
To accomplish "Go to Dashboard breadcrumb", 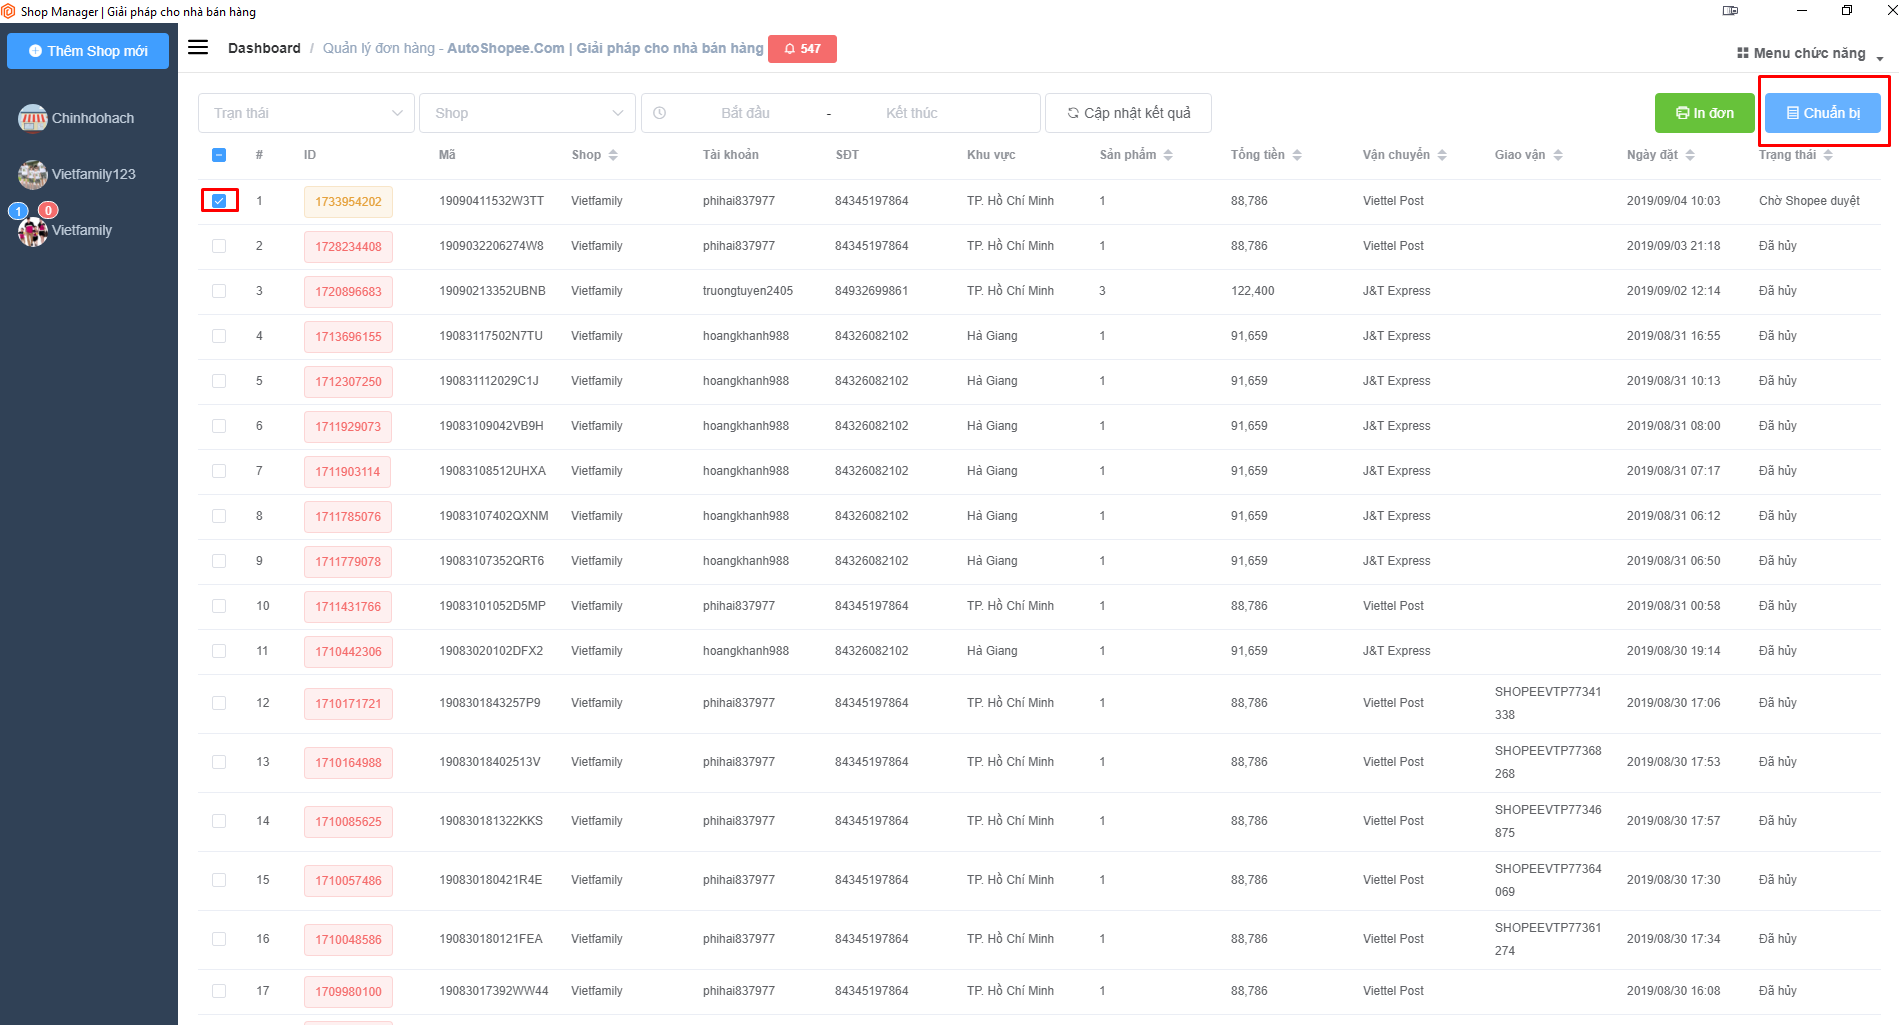I will coord(264,48).
